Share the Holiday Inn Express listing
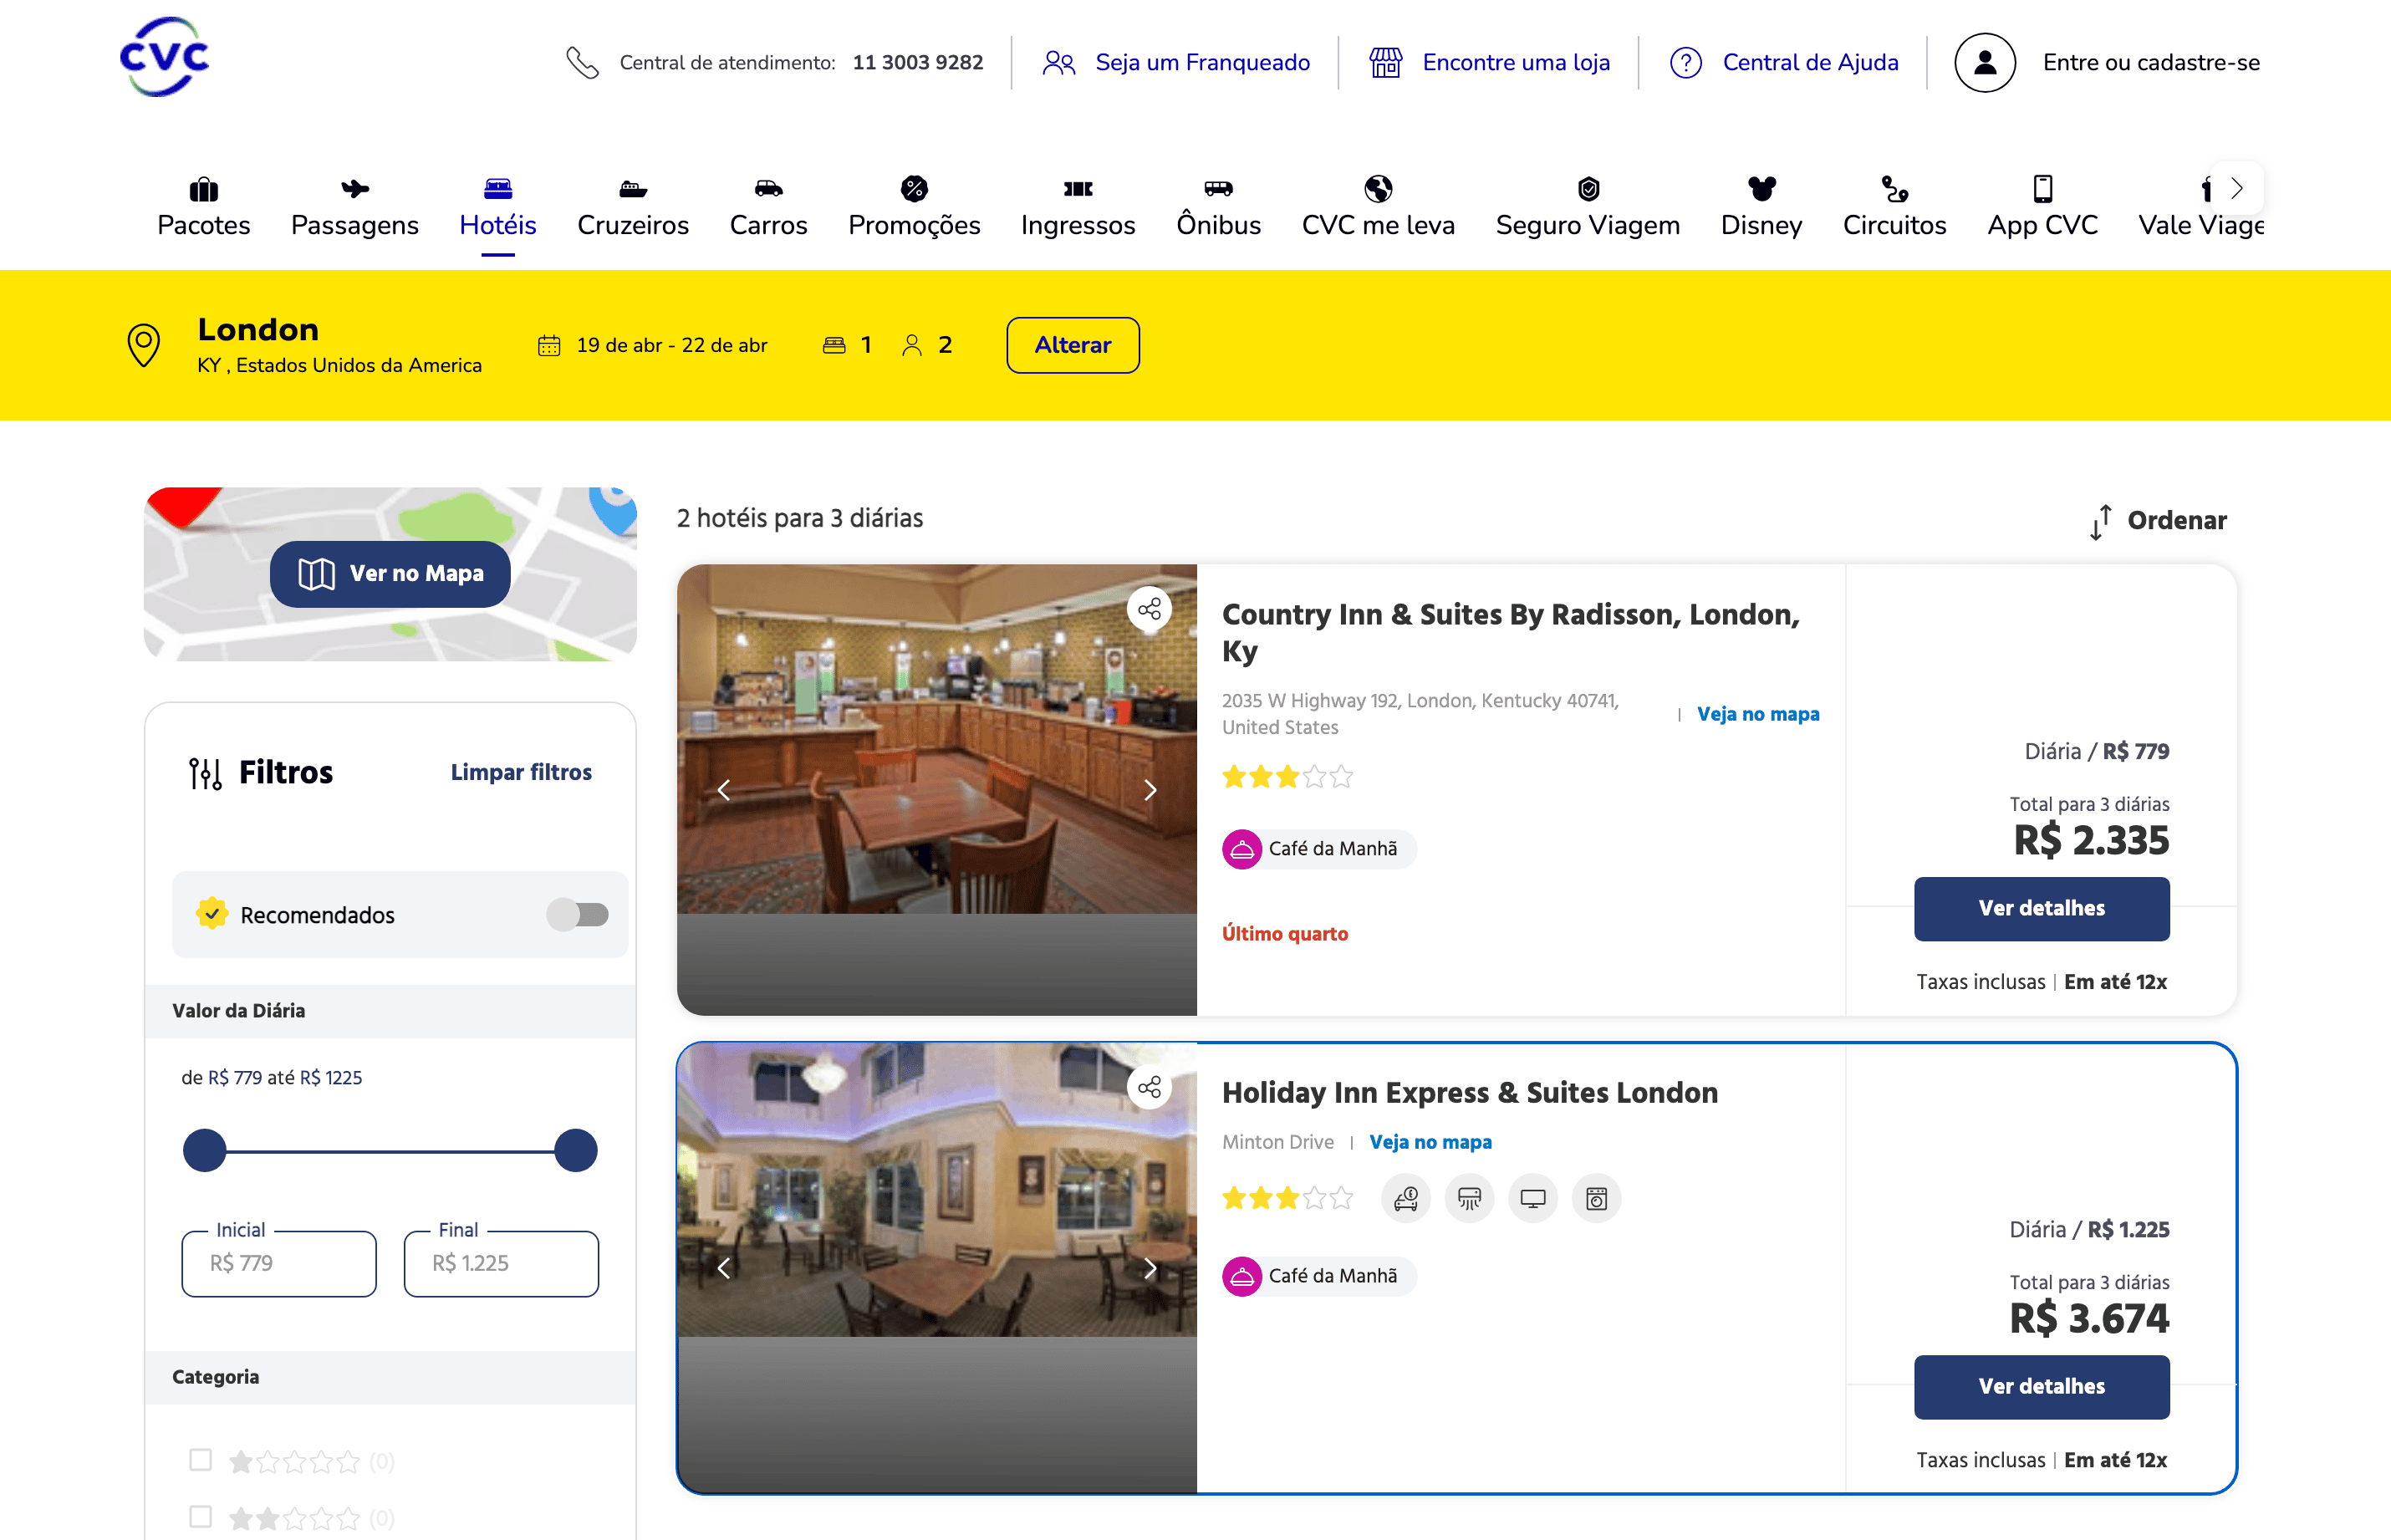2391x1540 pixels. coord(1149,1087)
